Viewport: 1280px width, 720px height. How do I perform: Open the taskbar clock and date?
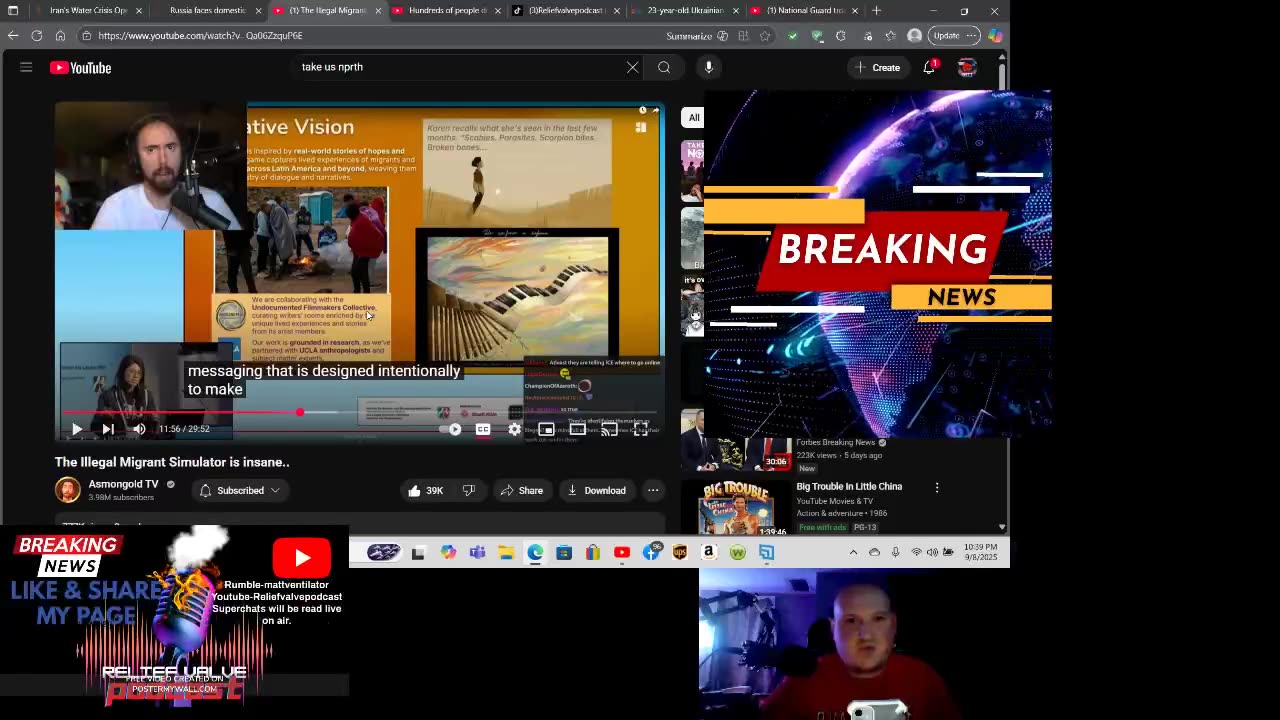point(981,552)
